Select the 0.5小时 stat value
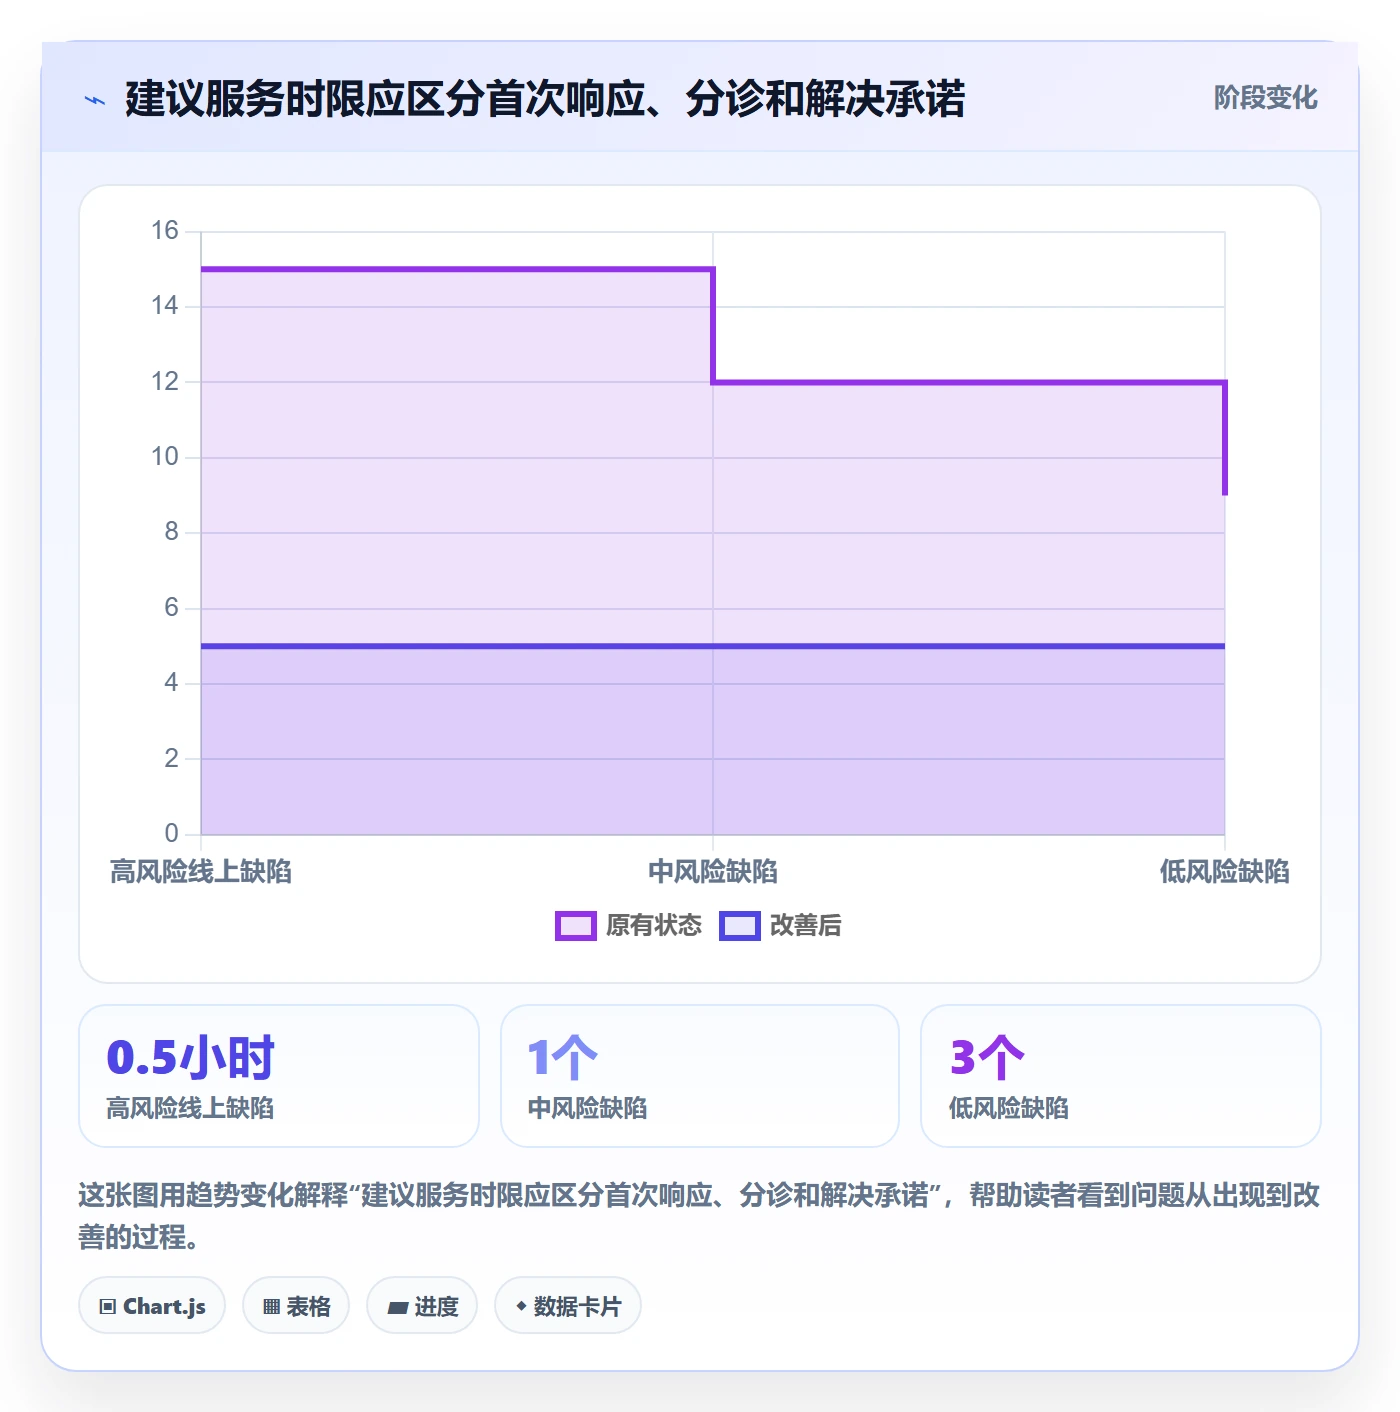 (x=190, y=1058)
